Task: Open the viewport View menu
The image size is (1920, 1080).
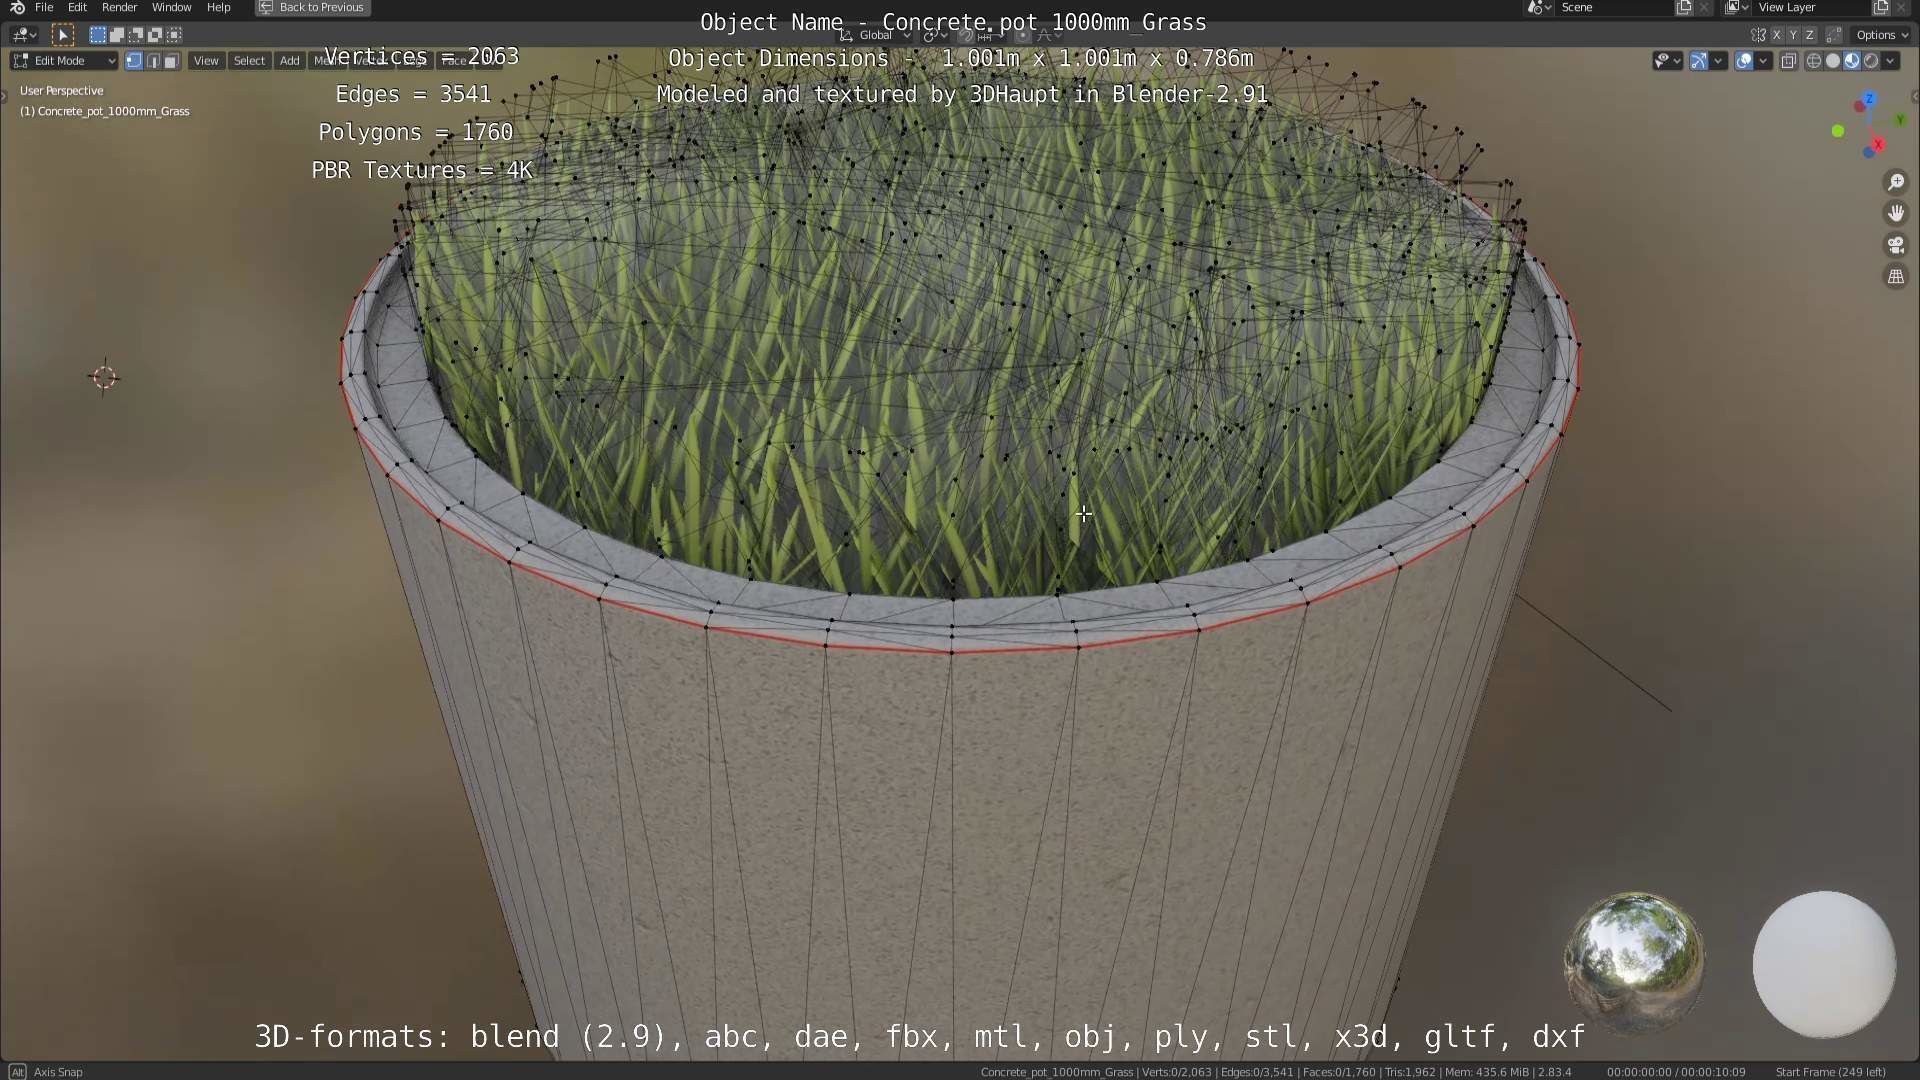Action: (206, 61)
